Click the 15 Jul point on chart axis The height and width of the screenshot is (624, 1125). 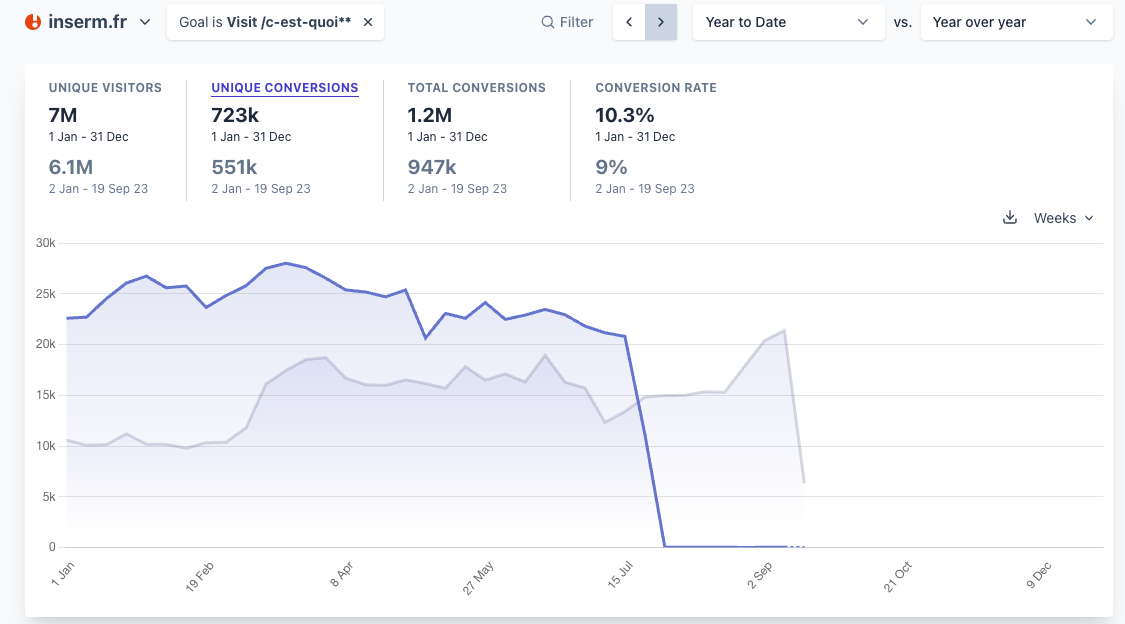coord(622,577)
